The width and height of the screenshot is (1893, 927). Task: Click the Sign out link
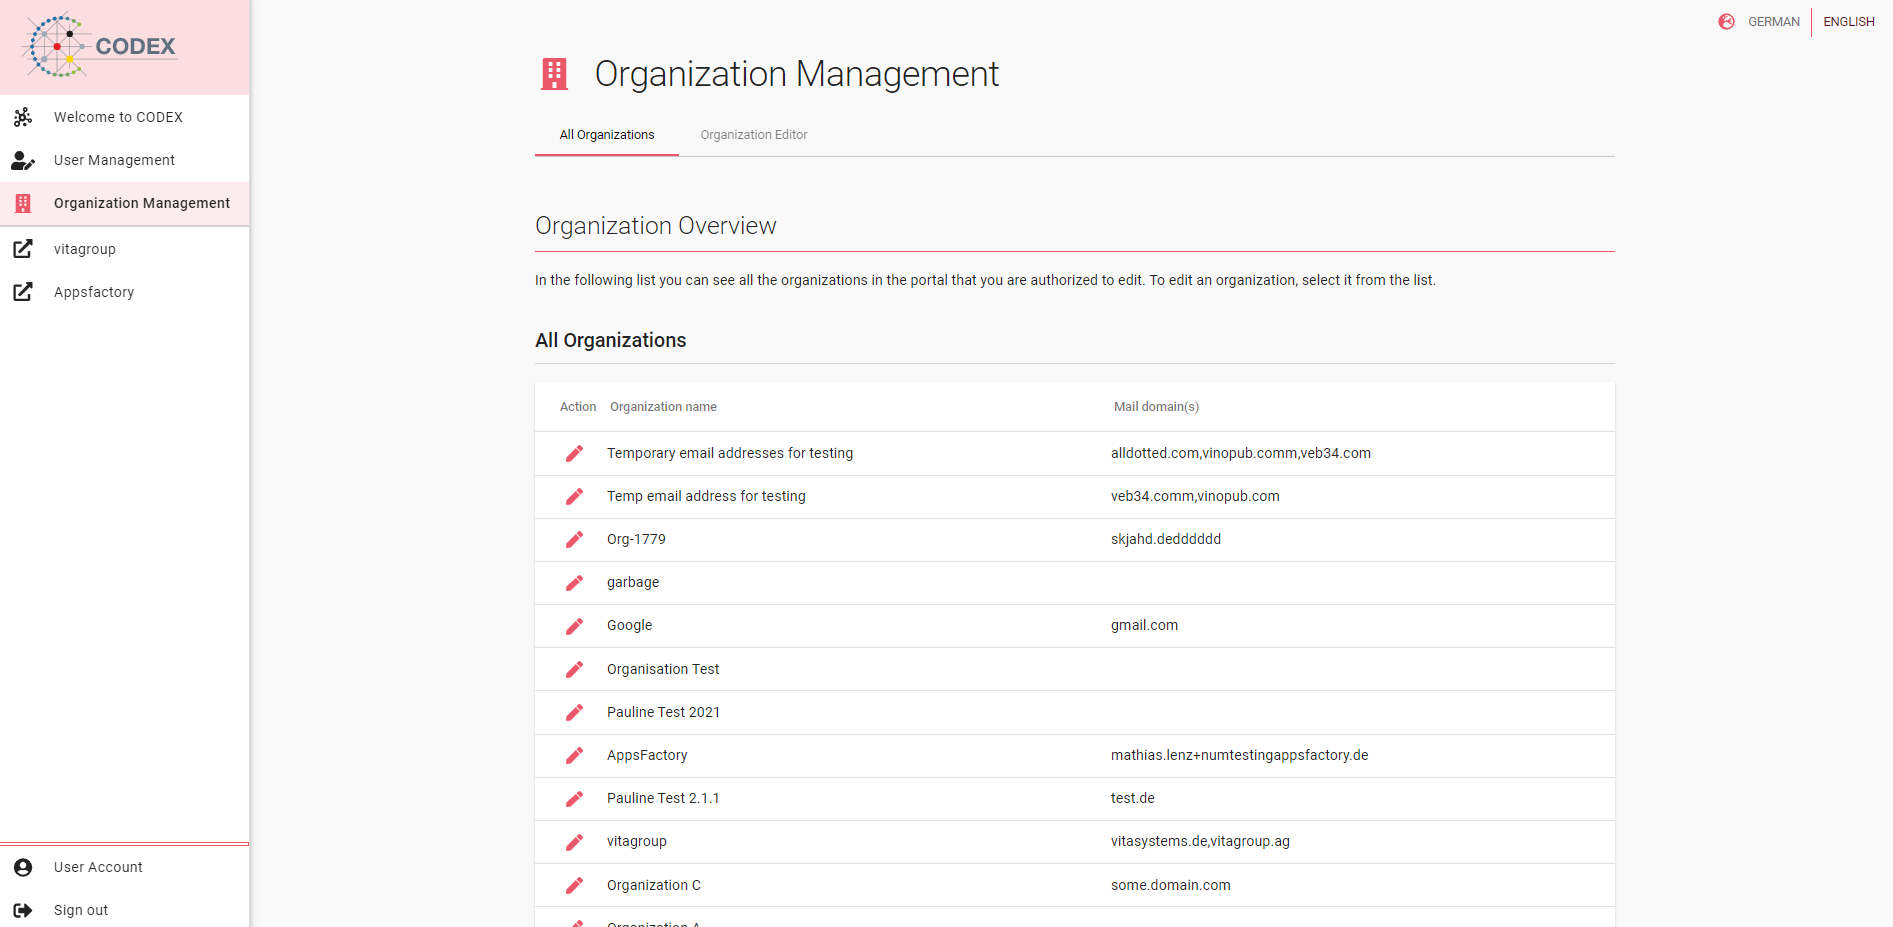click(x=125, y=910)
